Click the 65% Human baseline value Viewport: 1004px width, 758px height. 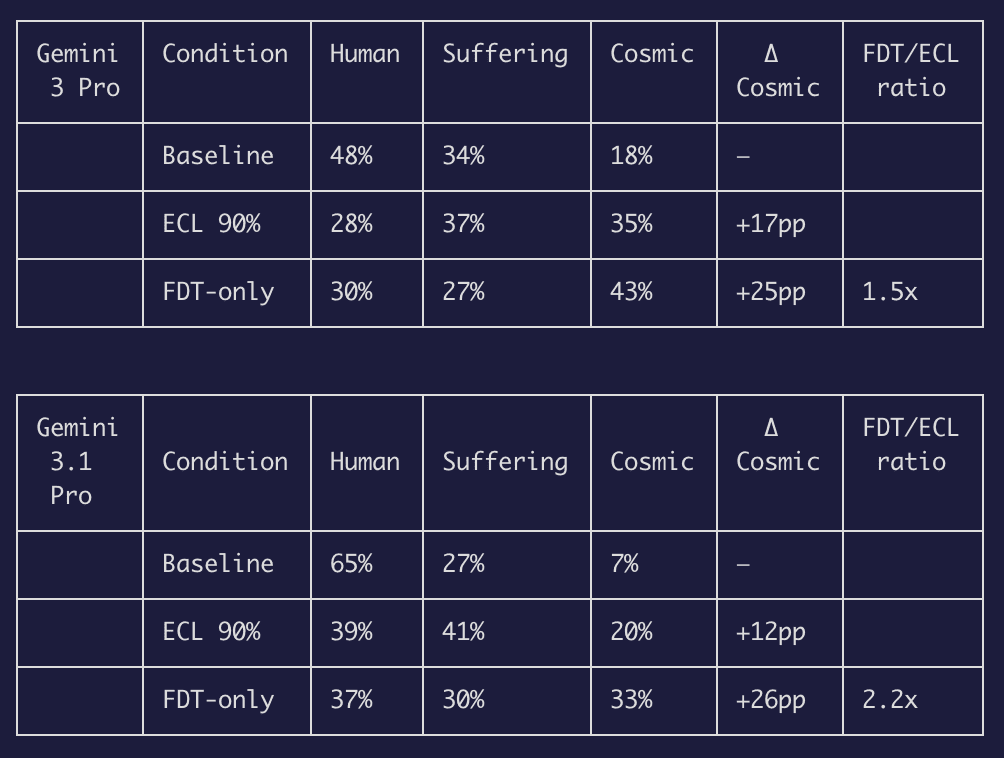[x=351, y=564]
